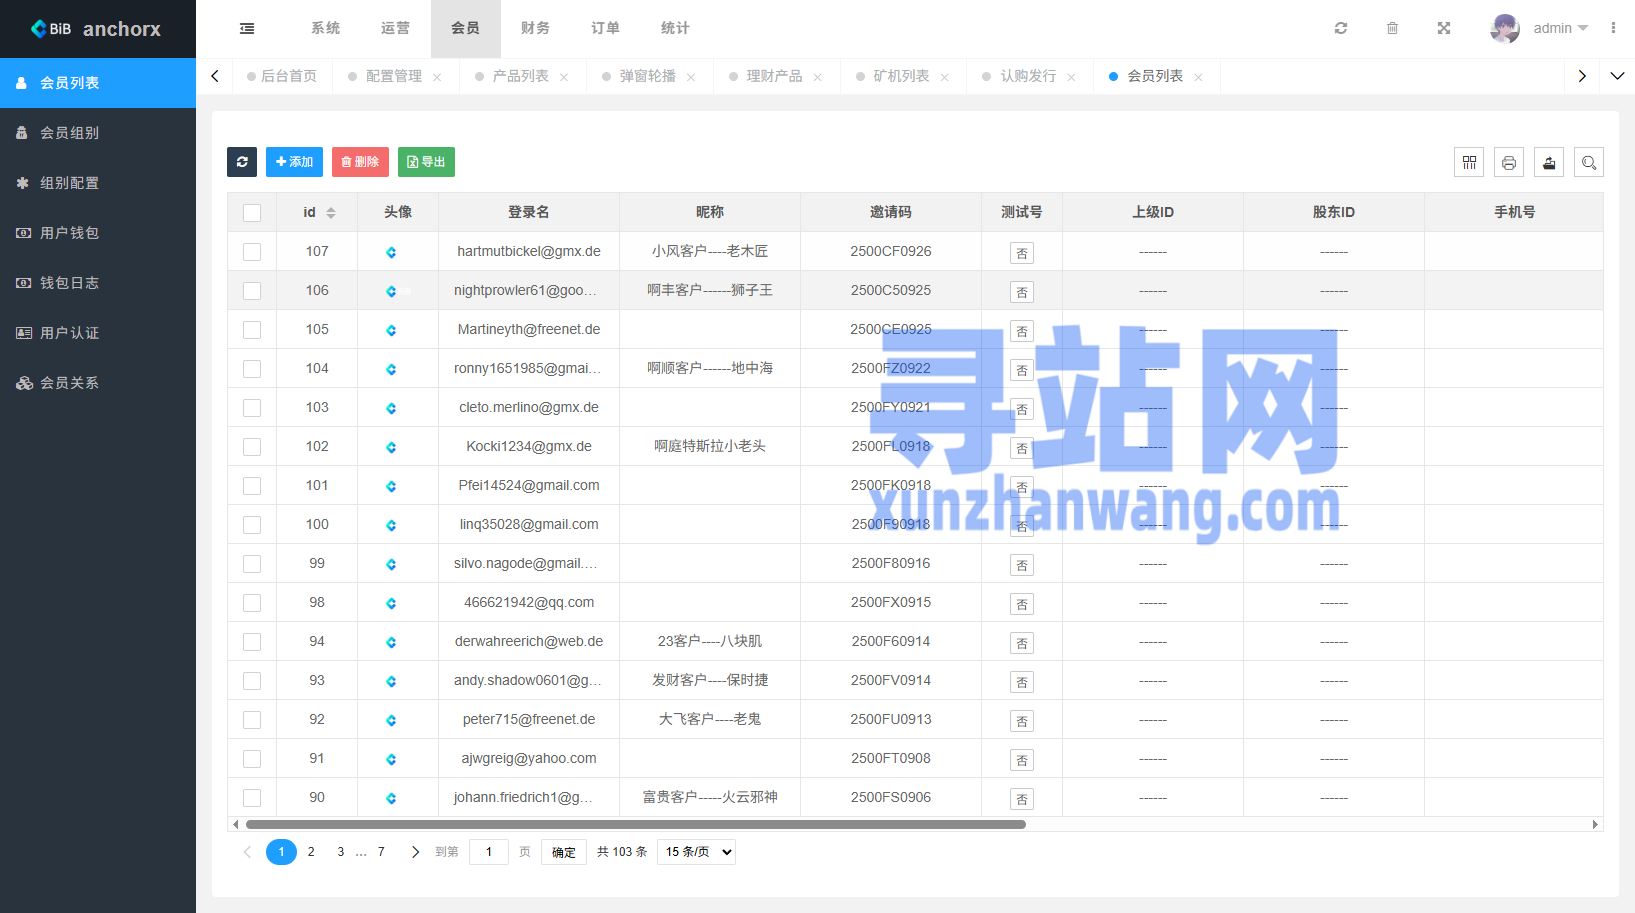Open the 15 条/页 page size dropdown
The image size is (1635, 913).
click(696, 852)
